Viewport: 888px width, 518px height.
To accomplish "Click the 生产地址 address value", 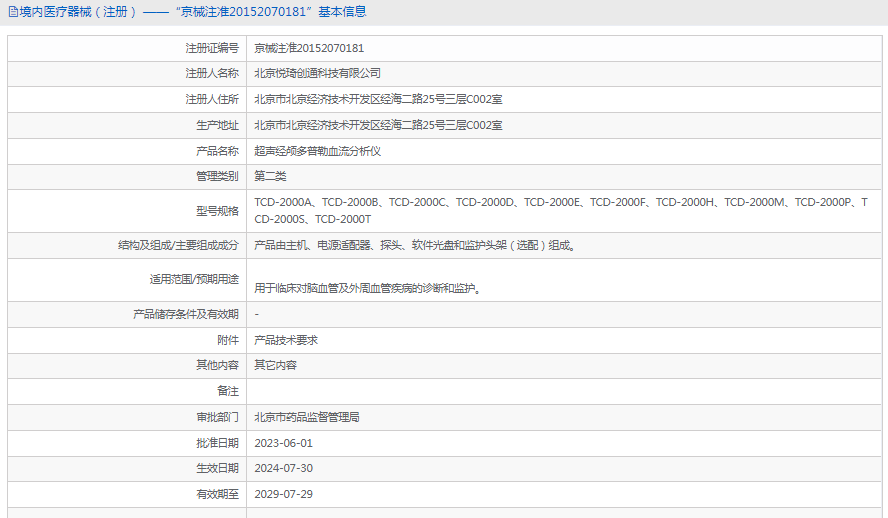I will 378,125.
